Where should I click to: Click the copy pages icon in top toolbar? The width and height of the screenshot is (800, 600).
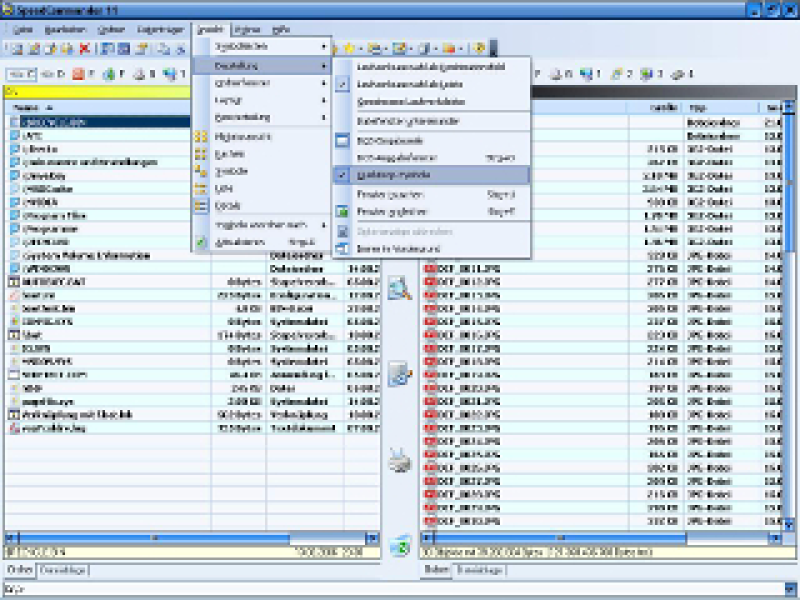click(163, 48)
